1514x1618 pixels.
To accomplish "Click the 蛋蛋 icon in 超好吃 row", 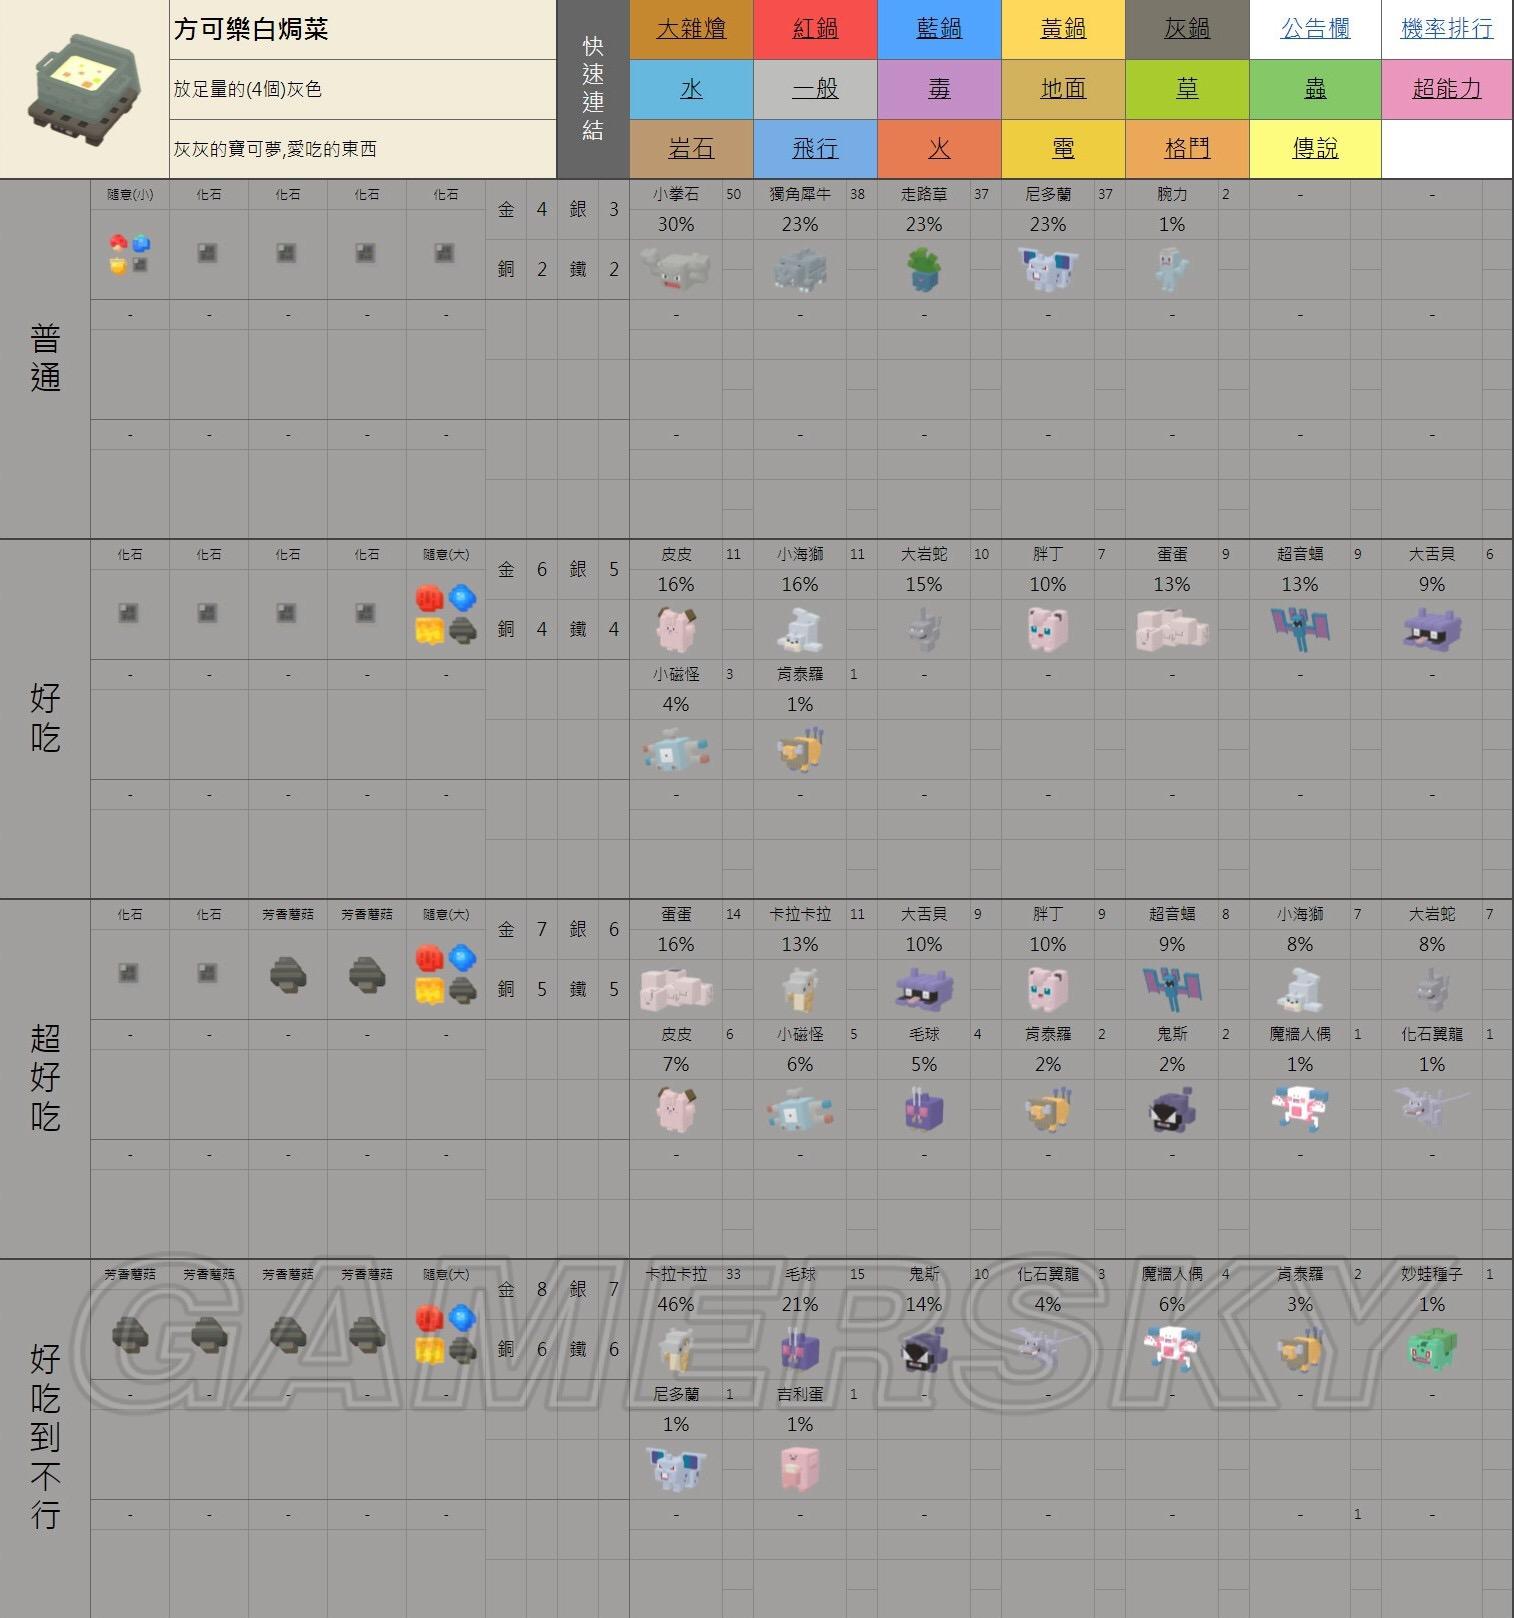I will [x=676, y=988].
